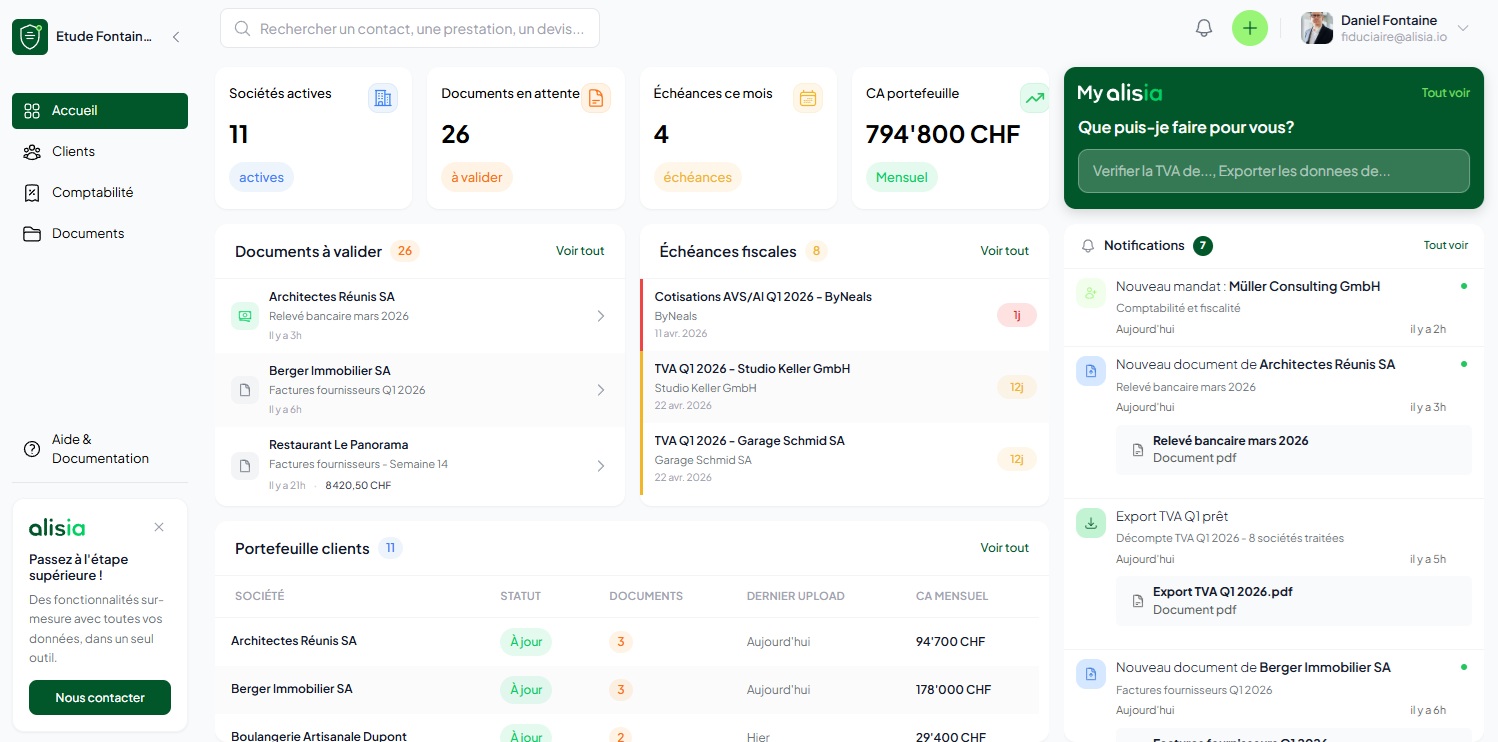
Task: Click the Sociétés actives building icon
Action: click(x=382, y=98)
